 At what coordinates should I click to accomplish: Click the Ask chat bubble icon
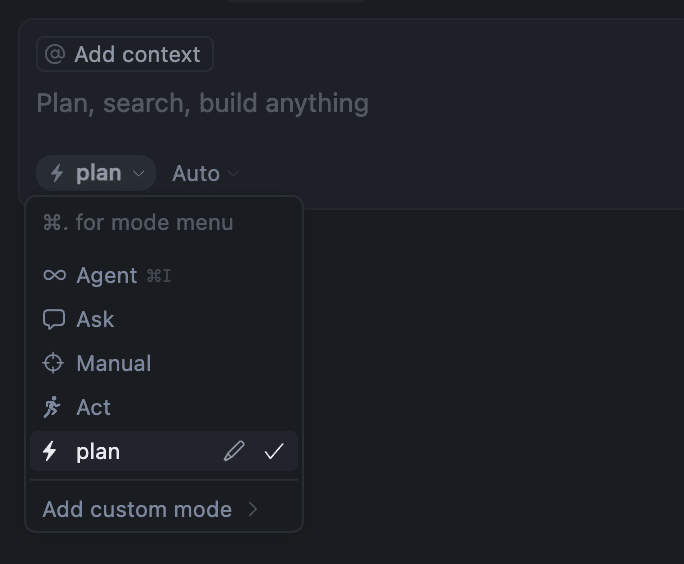pos(54,319)
